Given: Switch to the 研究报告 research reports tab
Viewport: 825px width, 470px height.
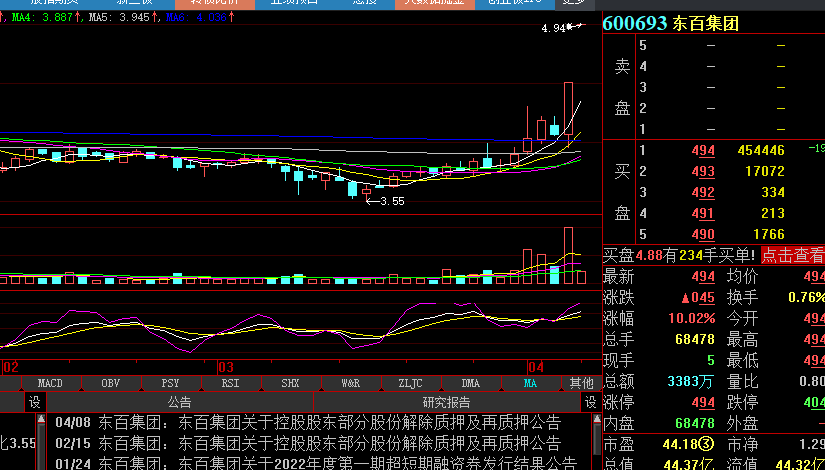Looking at the screenshot, I should (447, 403).
